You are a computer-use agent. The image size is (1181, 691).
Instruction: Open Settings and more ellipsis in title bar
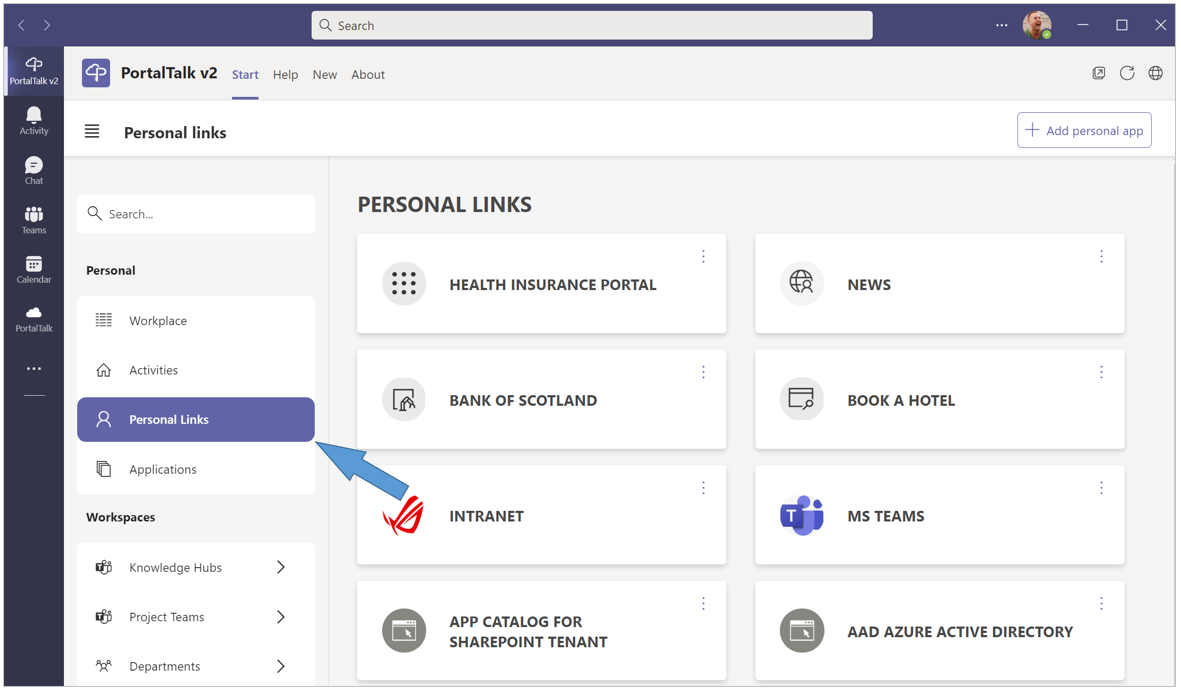1001,25
